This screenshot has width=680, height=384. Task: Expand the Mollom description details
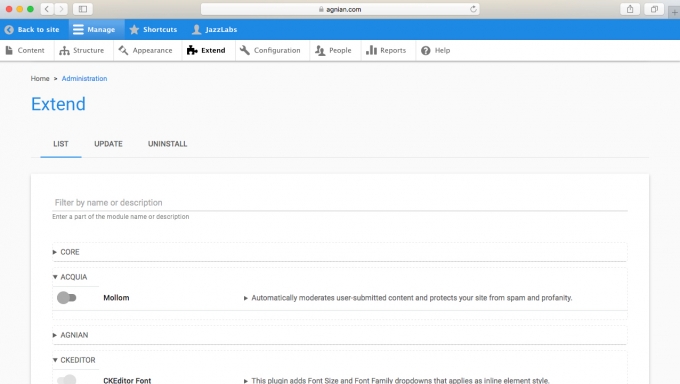click(245, 298)
